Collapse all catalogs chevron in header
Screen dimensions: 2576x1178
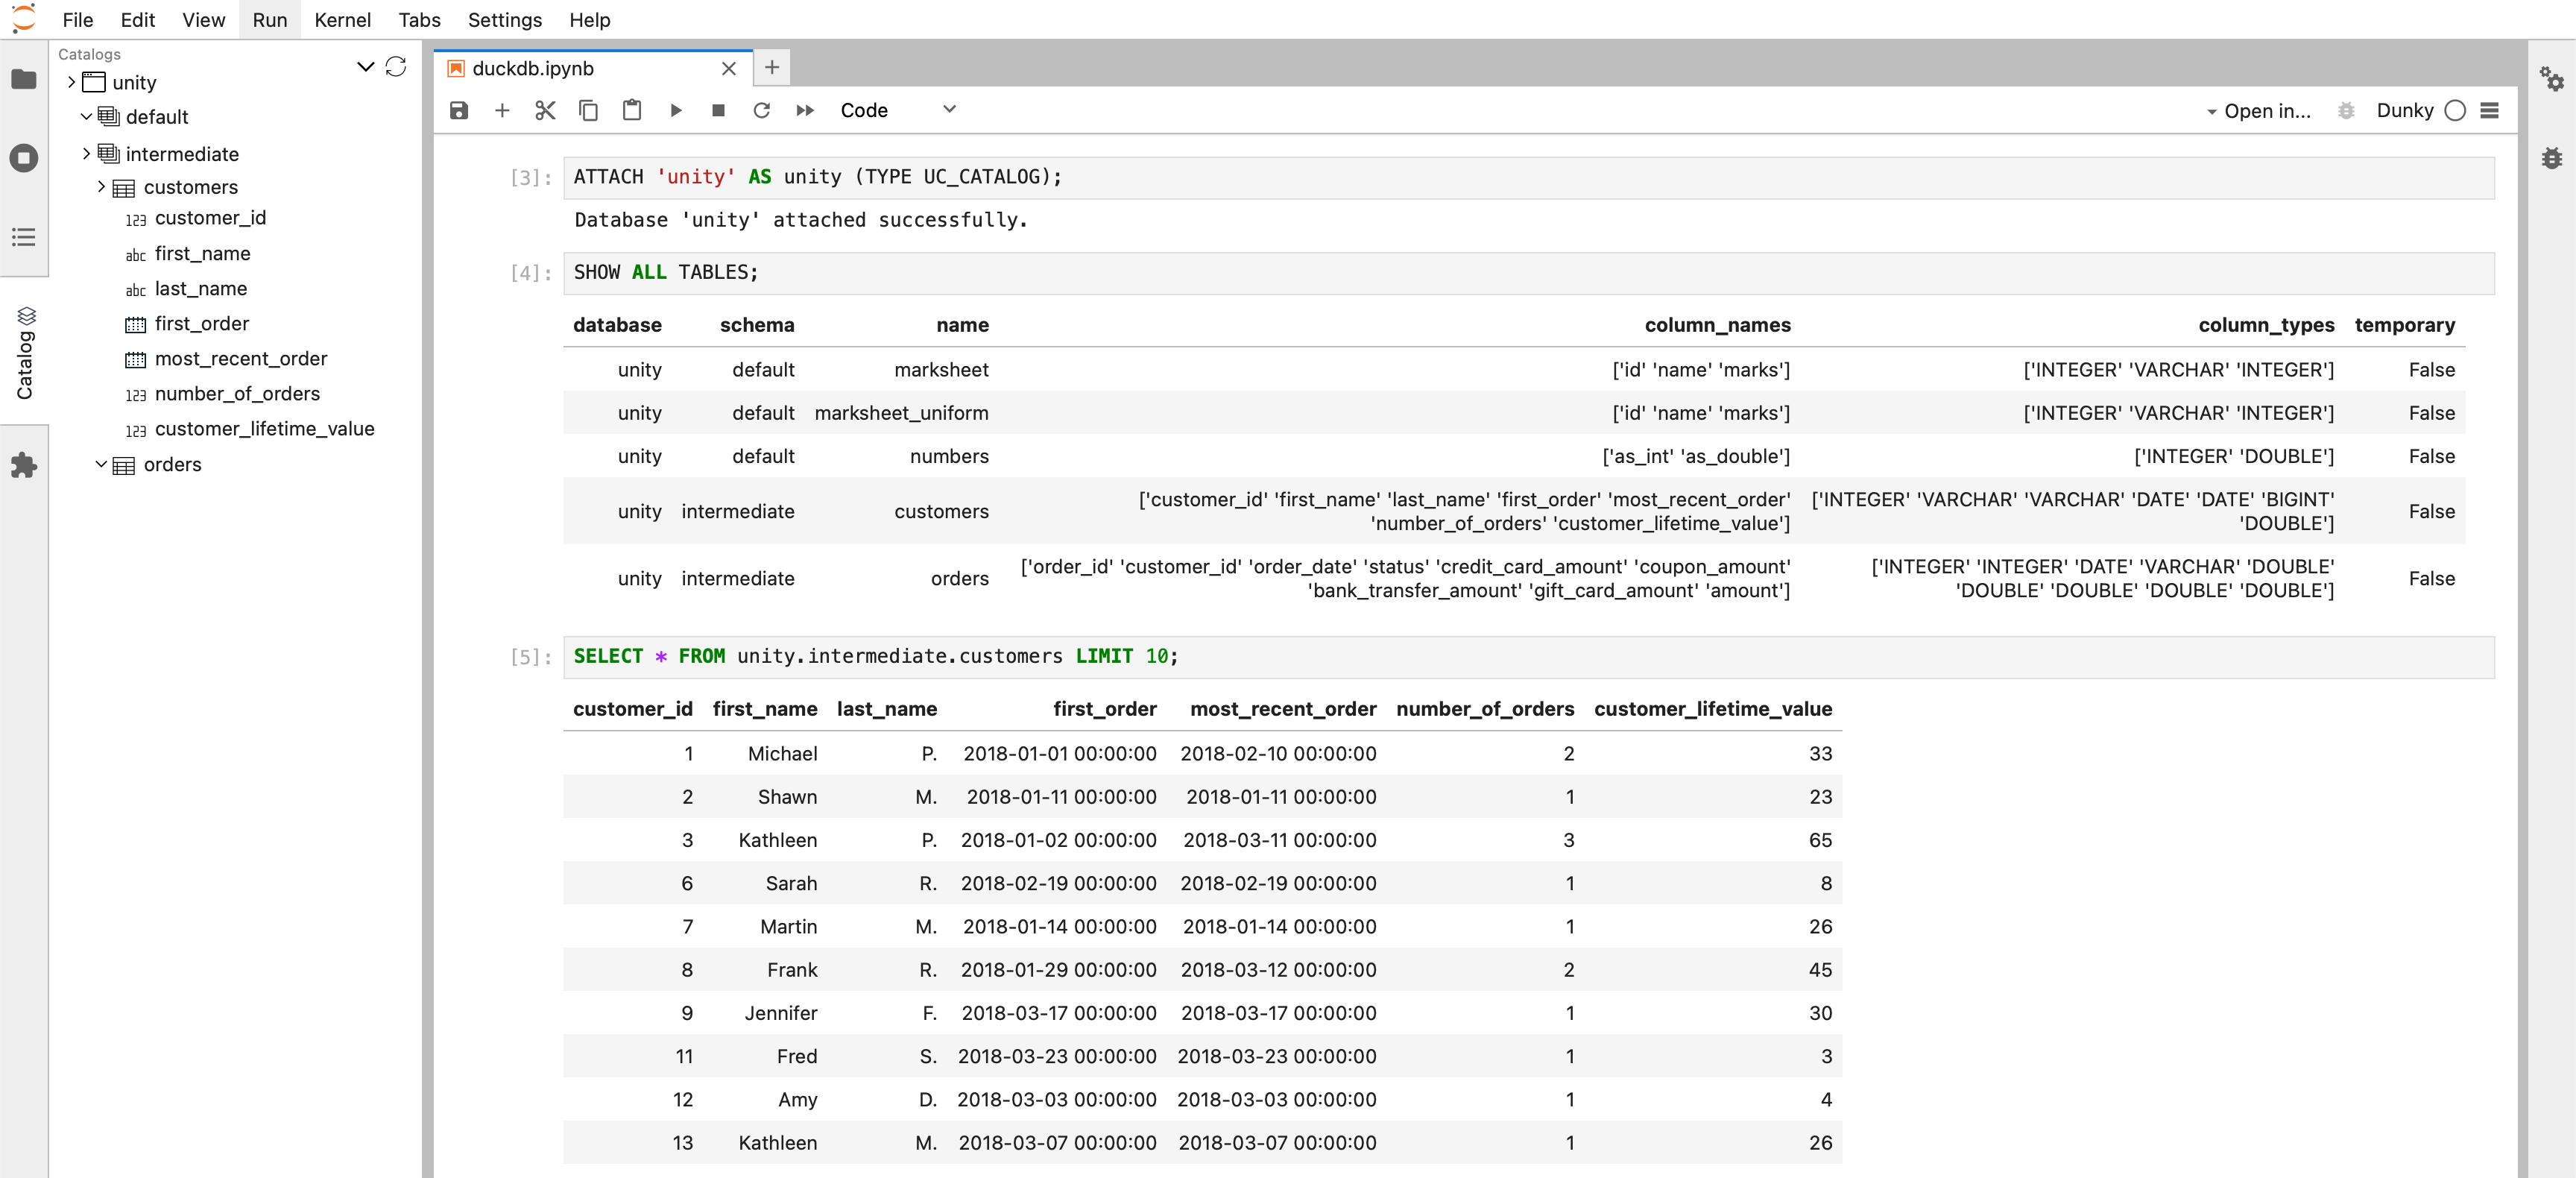(365, 66)
